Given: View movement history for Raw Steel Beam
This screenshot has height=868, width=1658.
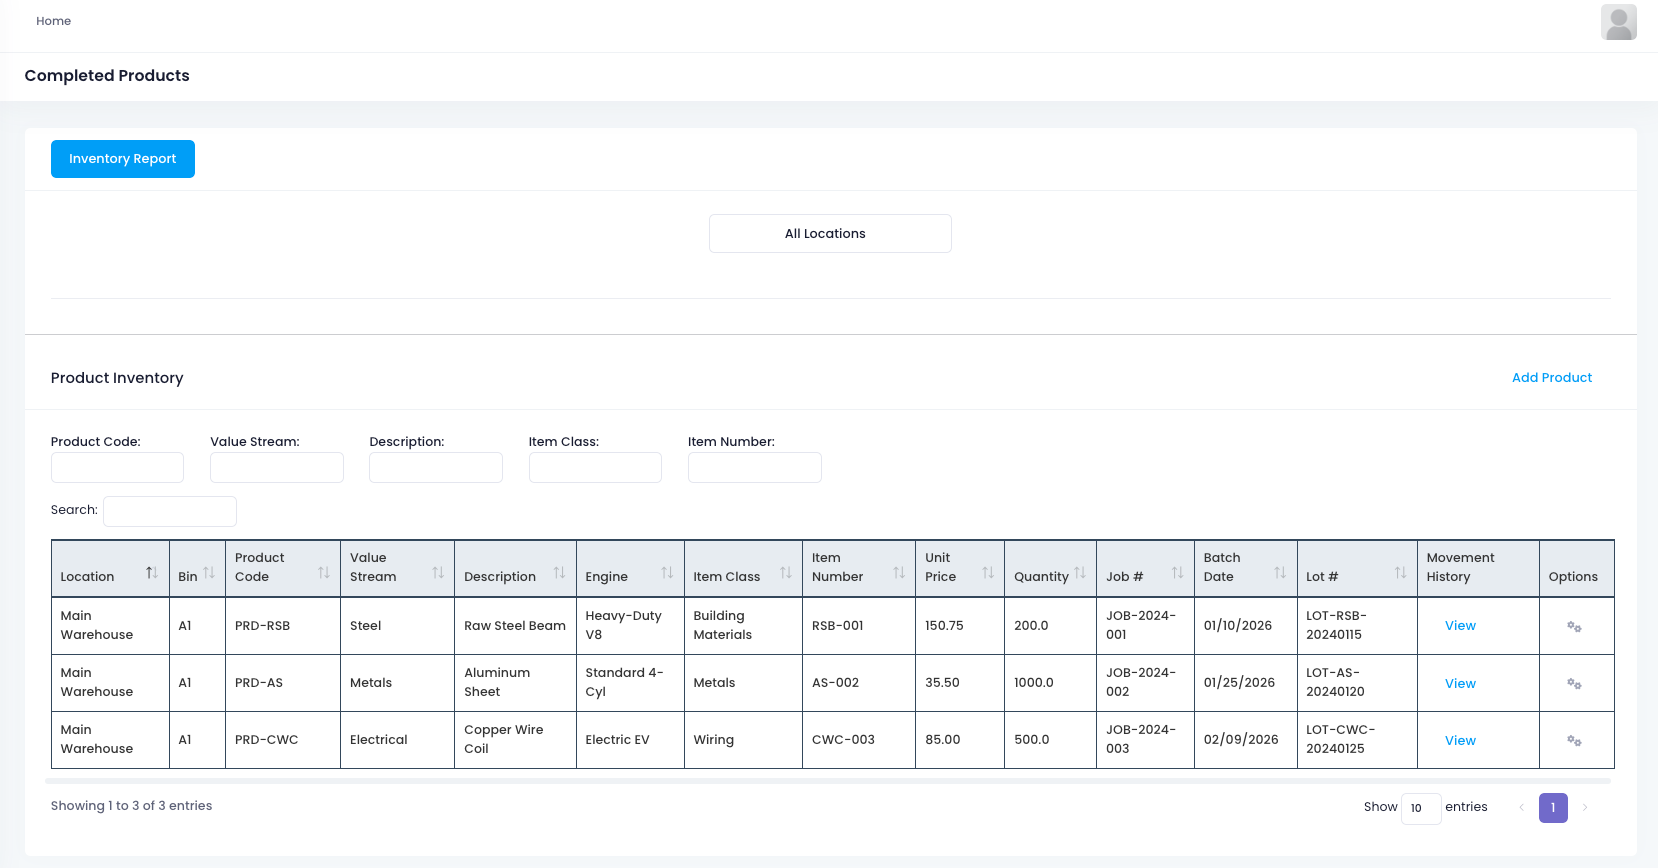Looking at the screenshot, I should coord(1459,626).
